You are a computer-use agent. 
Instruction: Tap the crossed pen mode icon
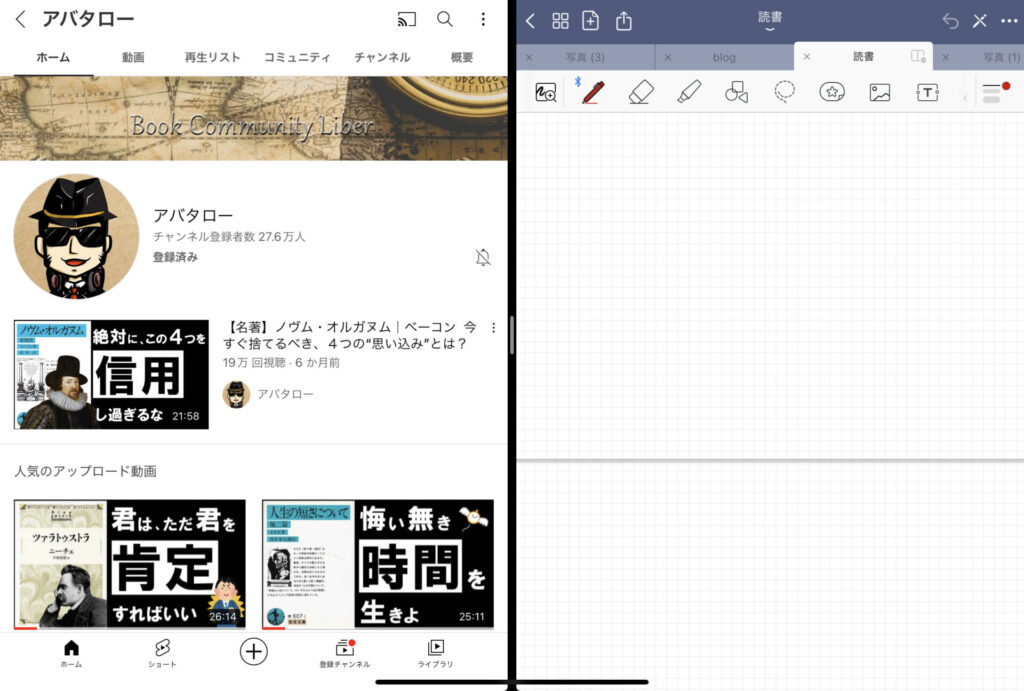pyautogui.click(x=980, y=21)
